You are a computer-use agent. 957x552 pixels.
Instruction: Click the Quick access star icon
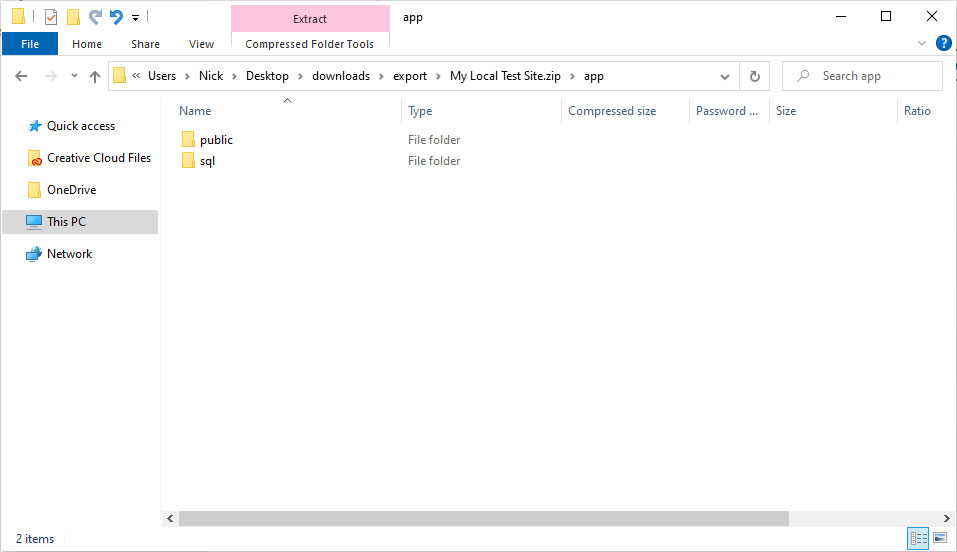pos(35,126)
